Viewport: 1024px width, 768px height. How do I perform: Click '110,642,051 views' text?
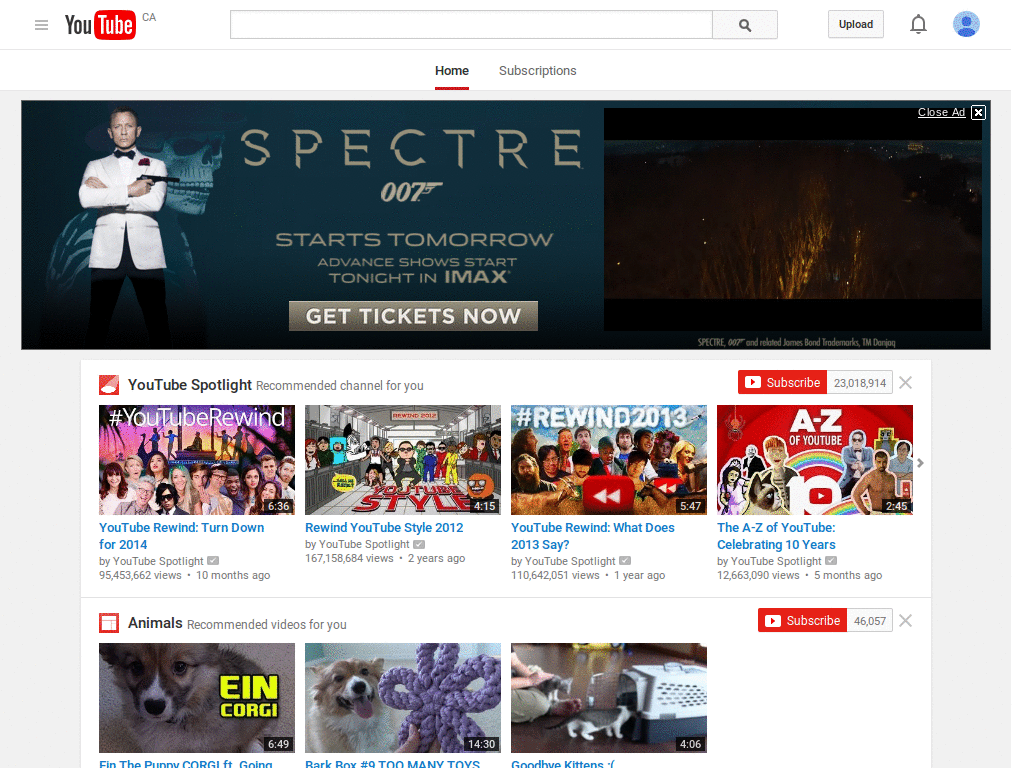[555, 575]
